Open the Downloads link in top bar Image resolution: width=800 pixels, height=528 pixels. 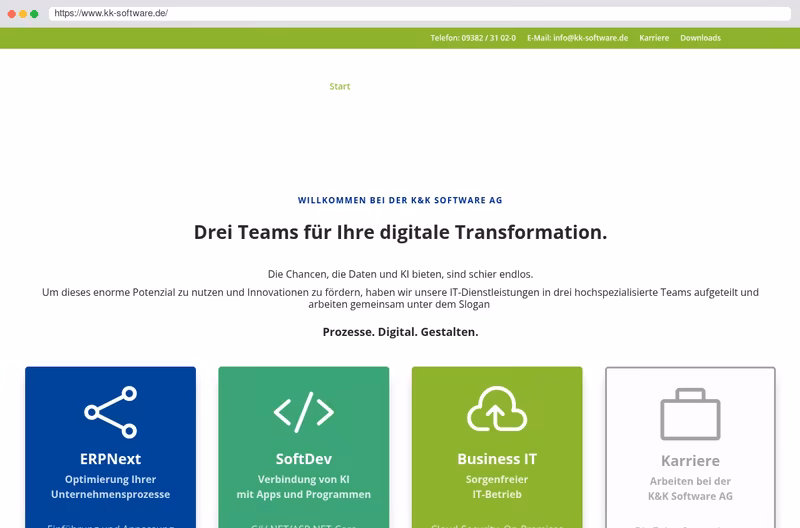click(701, 38)
